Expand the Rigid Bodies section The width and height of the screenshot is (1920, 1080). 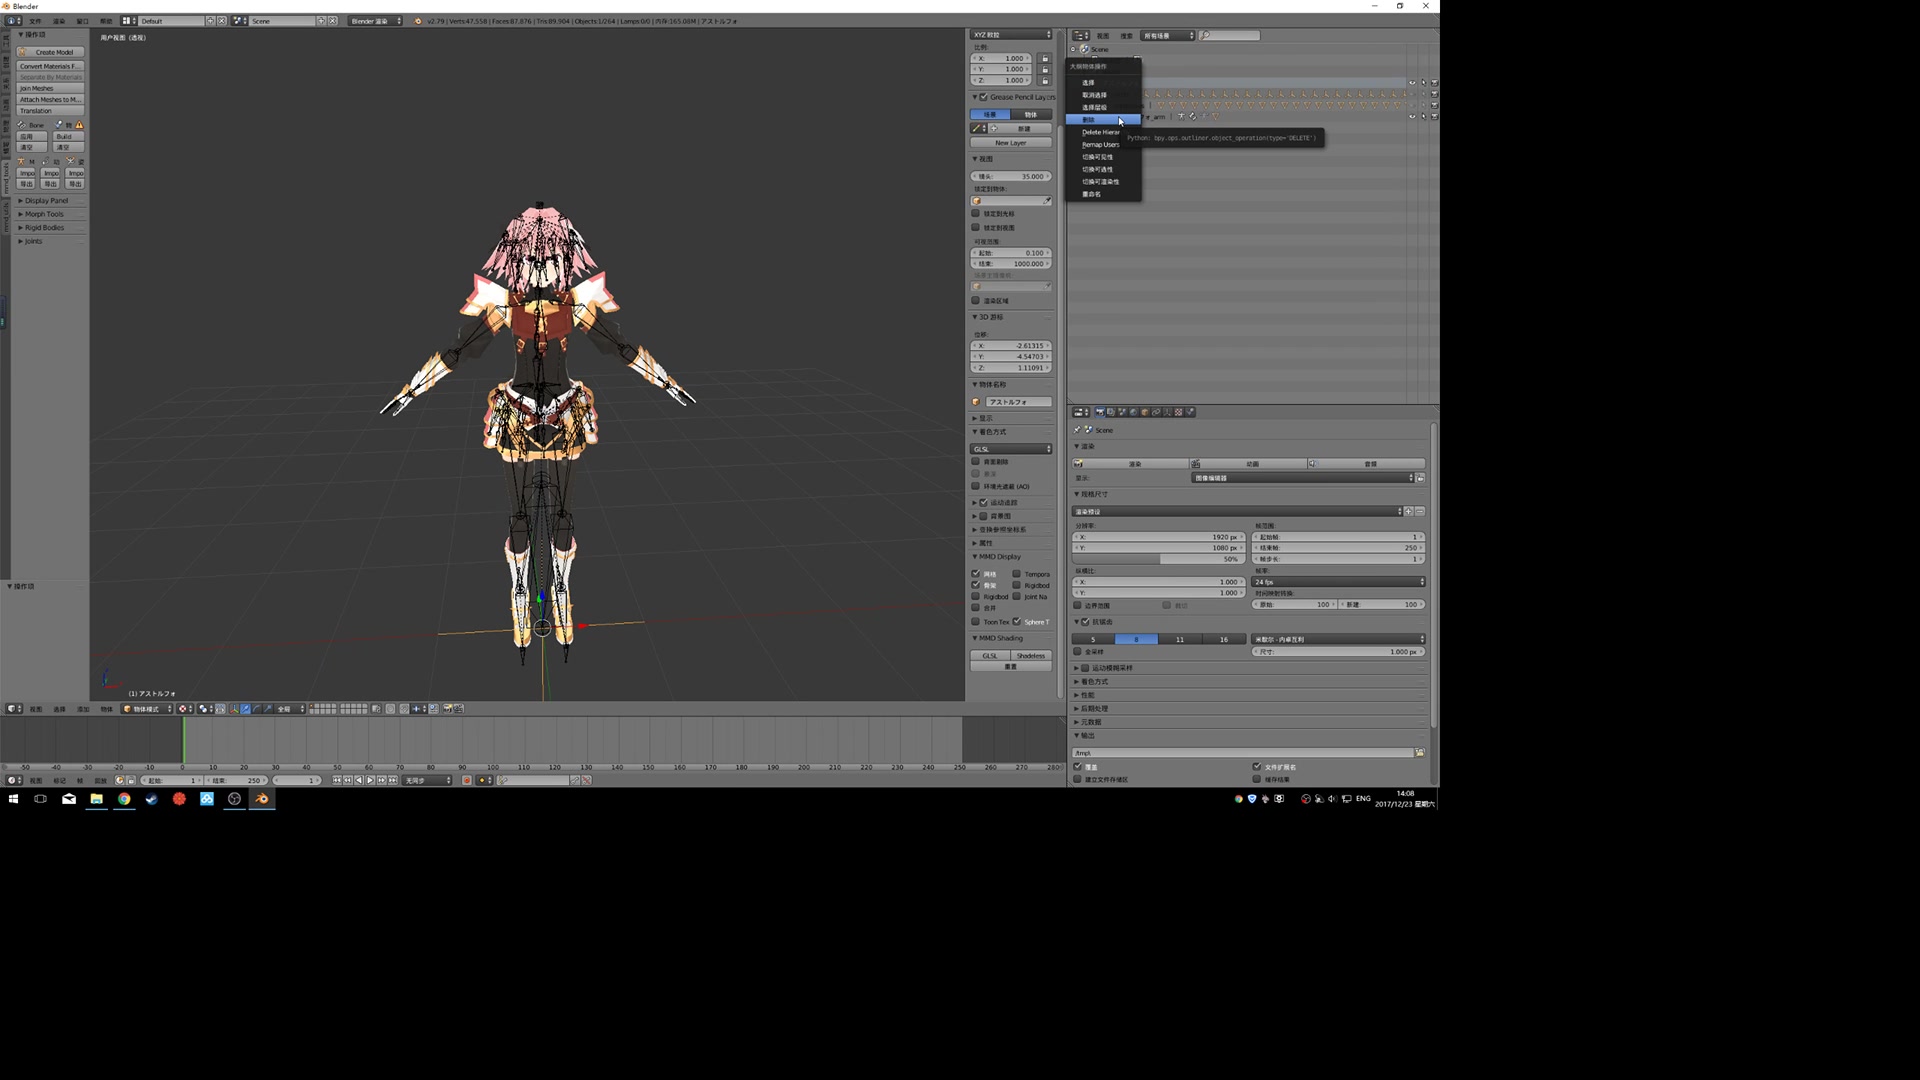click(44, 228)
